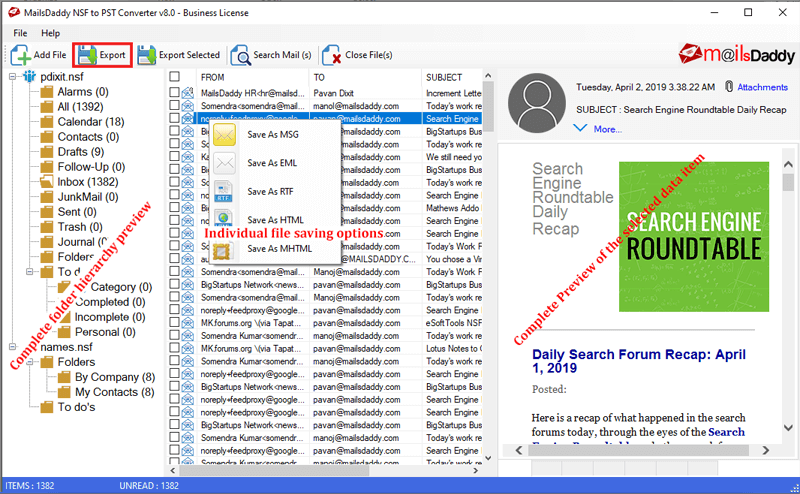Toggle the select-all header checkbox
The height and width of the screenshot is (494, 800).
pyautogui.click(x=174, y=77)
